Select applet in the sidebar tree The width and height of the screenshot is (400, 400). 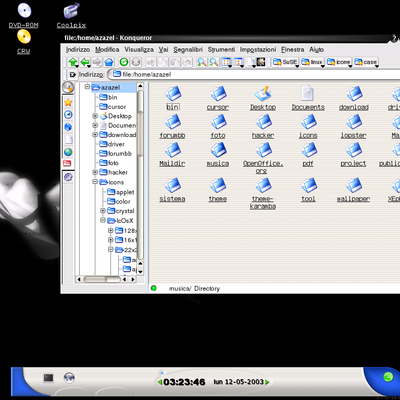pyautogui.click(x=121, y=192)
